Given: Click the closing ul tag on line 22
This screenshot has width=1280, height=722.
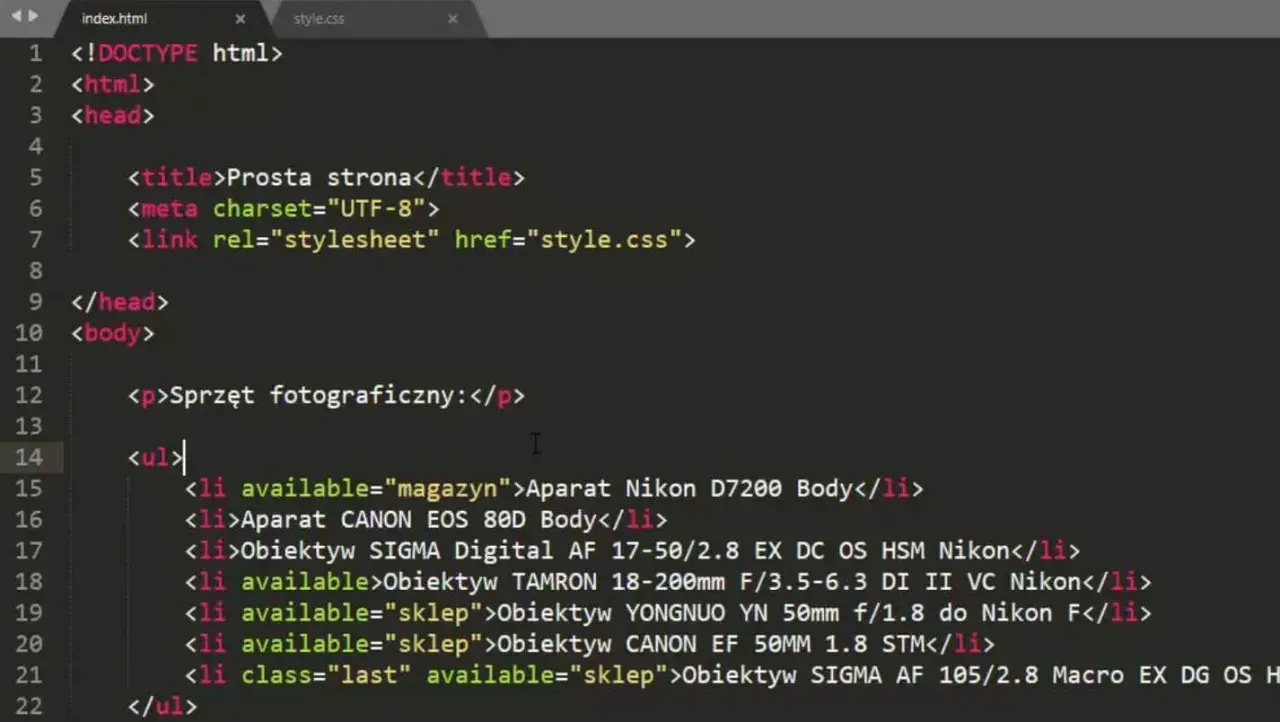Looking at the screenshot, I should 163,707.
